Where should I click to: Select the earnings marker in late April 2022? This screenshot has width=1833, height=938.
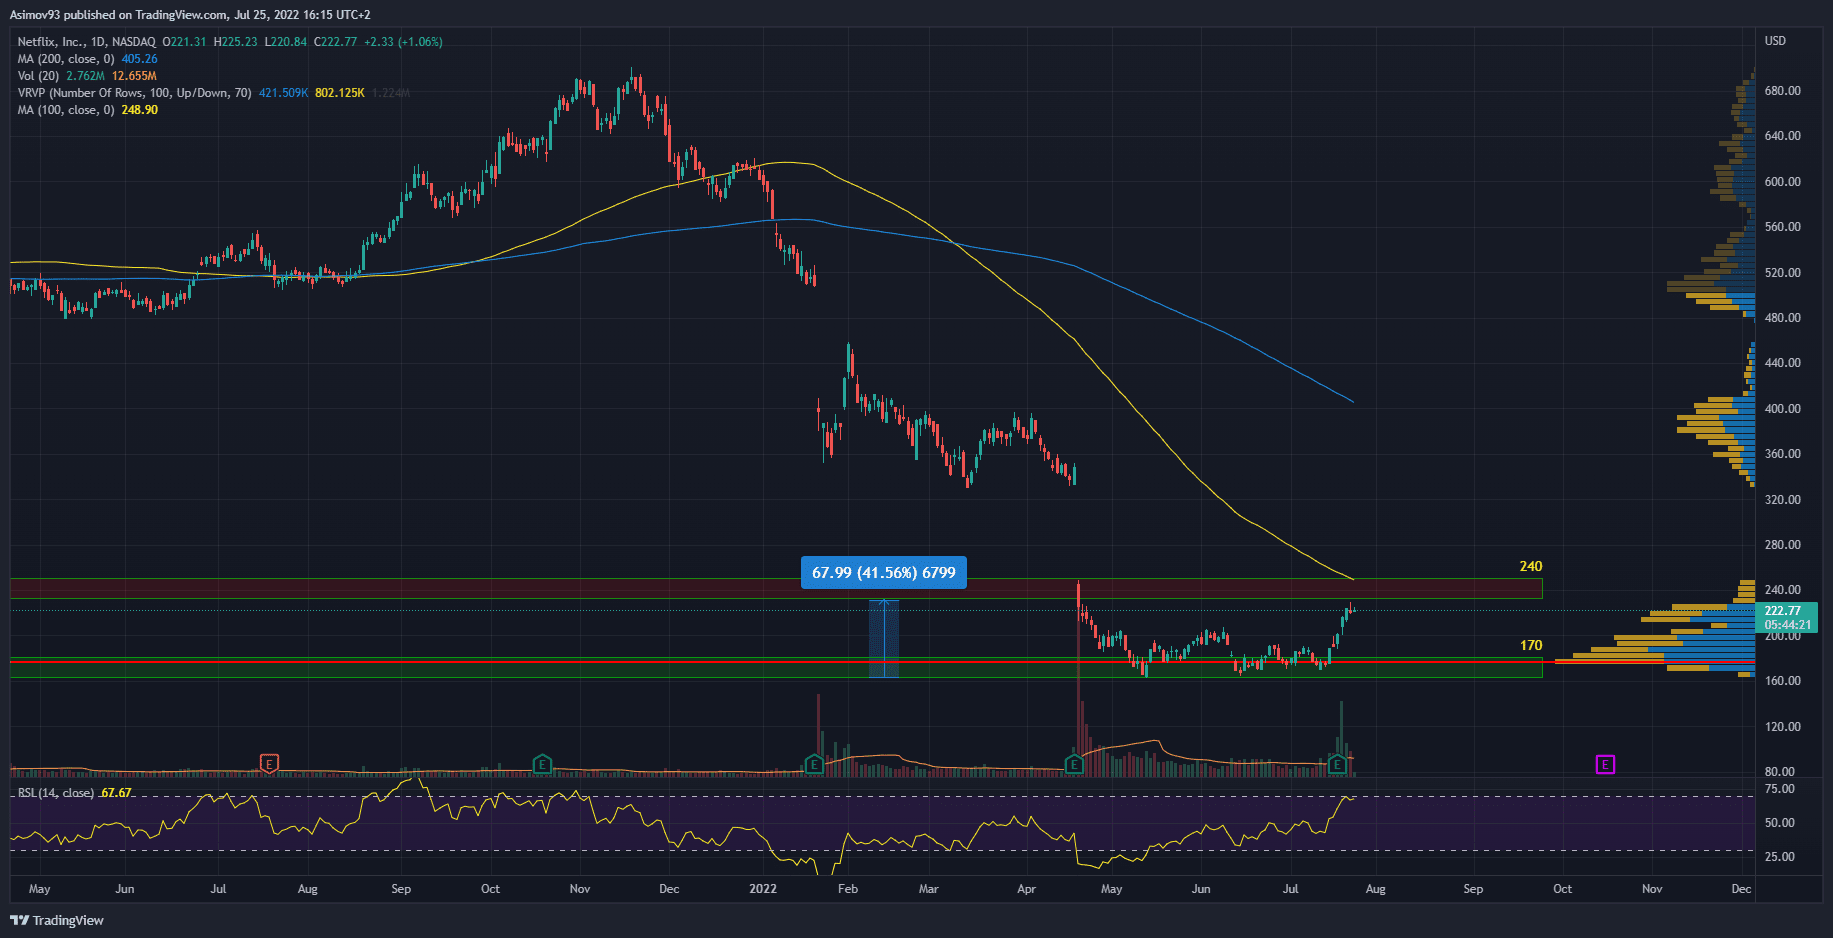1074,765
